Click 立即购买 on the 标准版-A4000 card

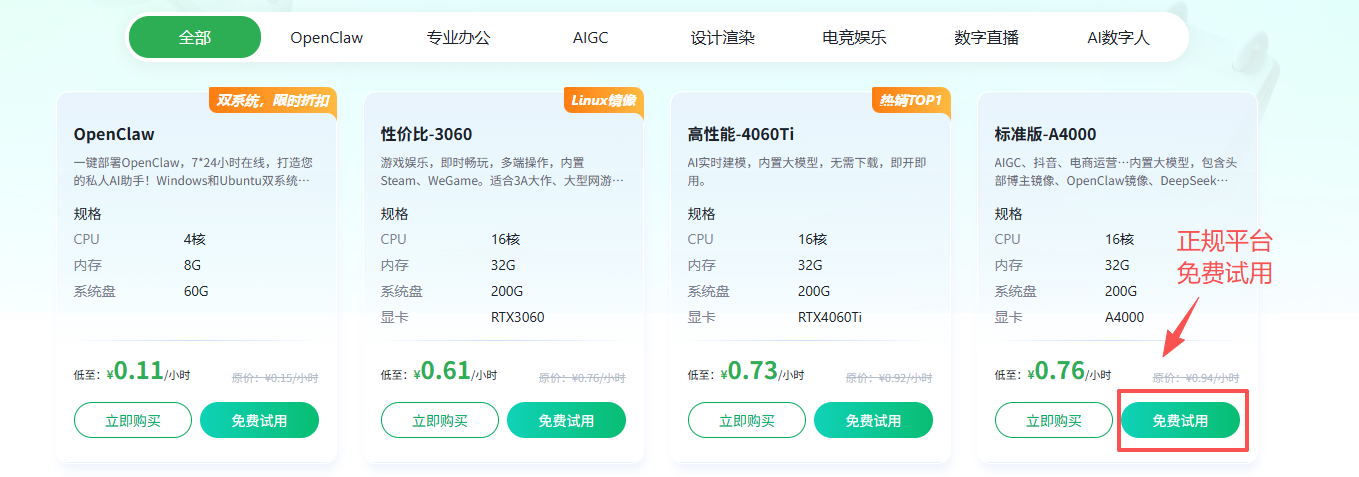coord(1054,420)
